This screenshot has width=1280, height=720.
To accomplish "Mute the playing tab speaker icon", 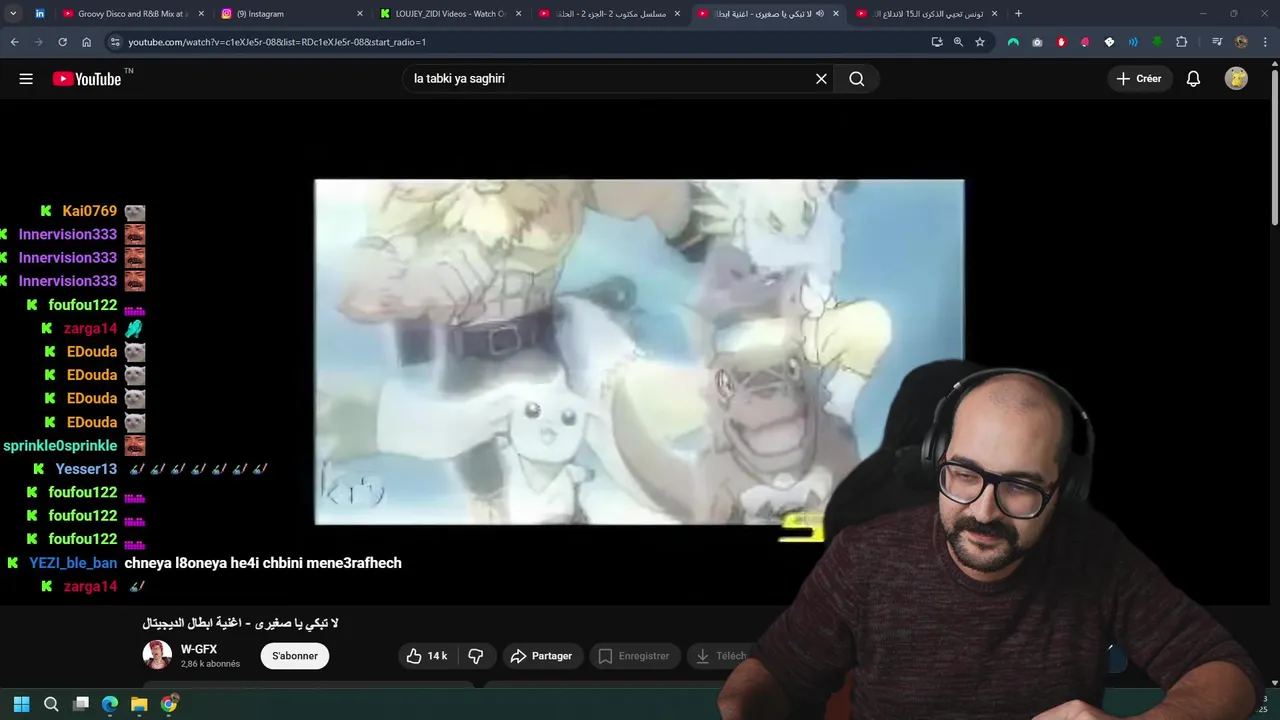I will pyautogui.click(x=820, y=14).
